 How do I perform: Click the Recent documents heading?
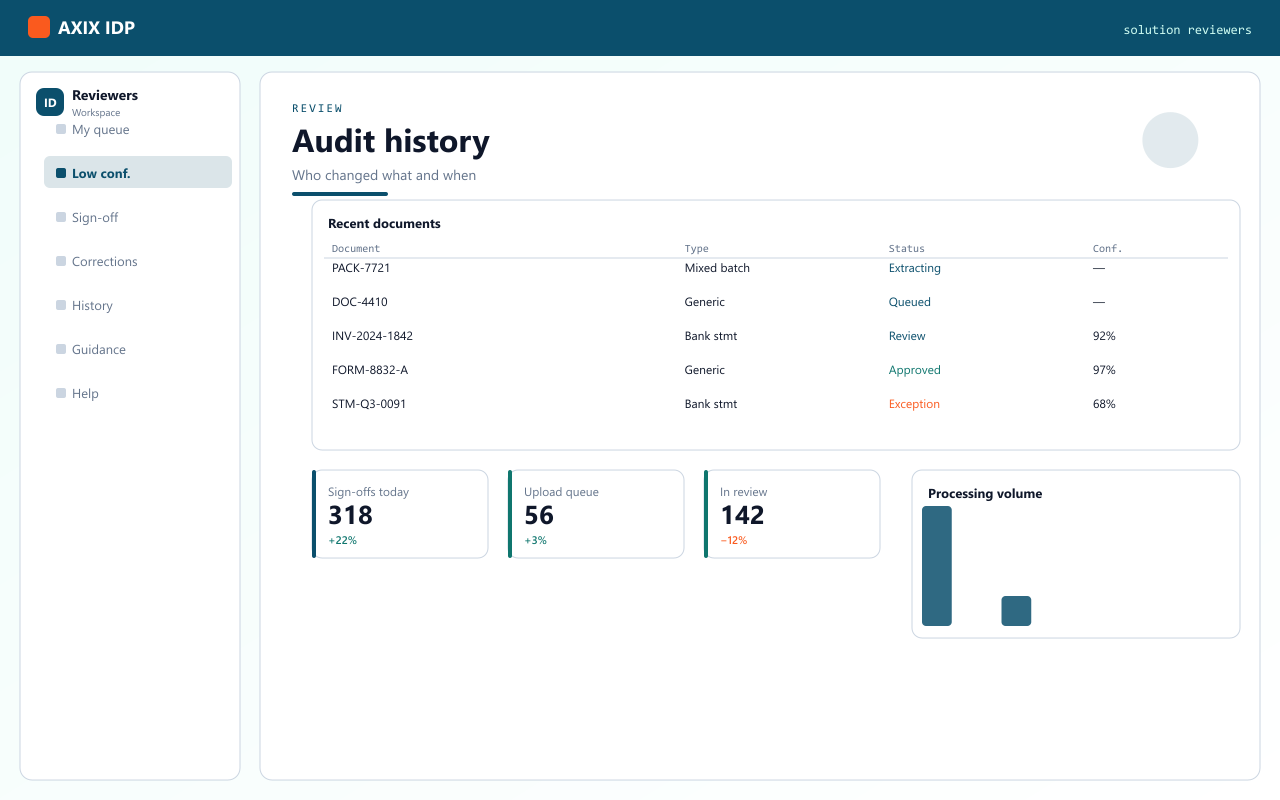384,224
